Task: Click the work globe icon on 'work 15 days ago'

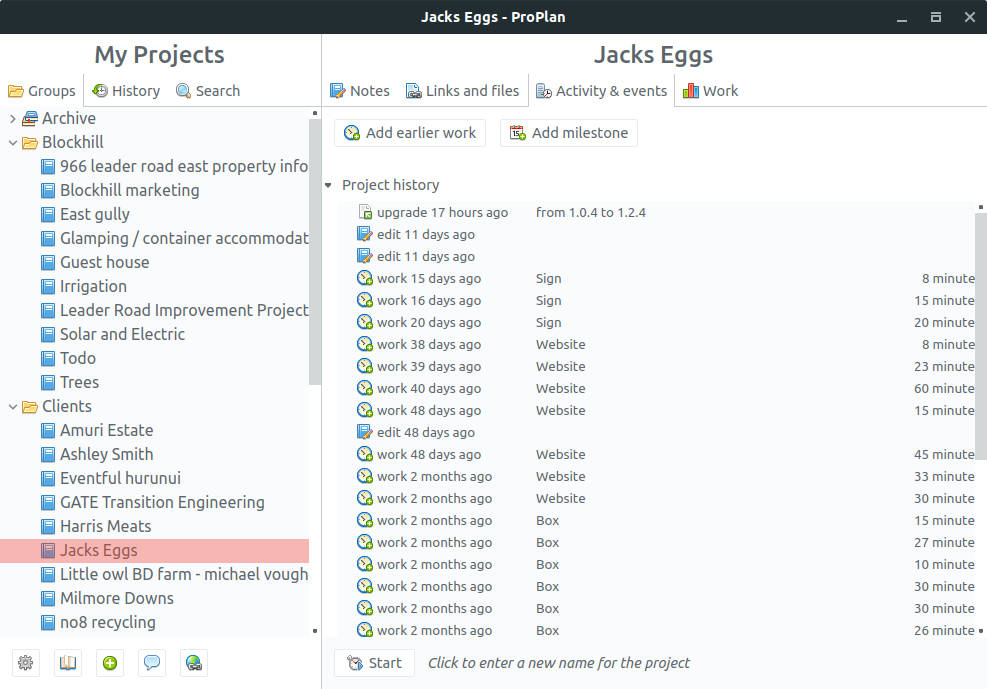Action: [x=365, y=278]
